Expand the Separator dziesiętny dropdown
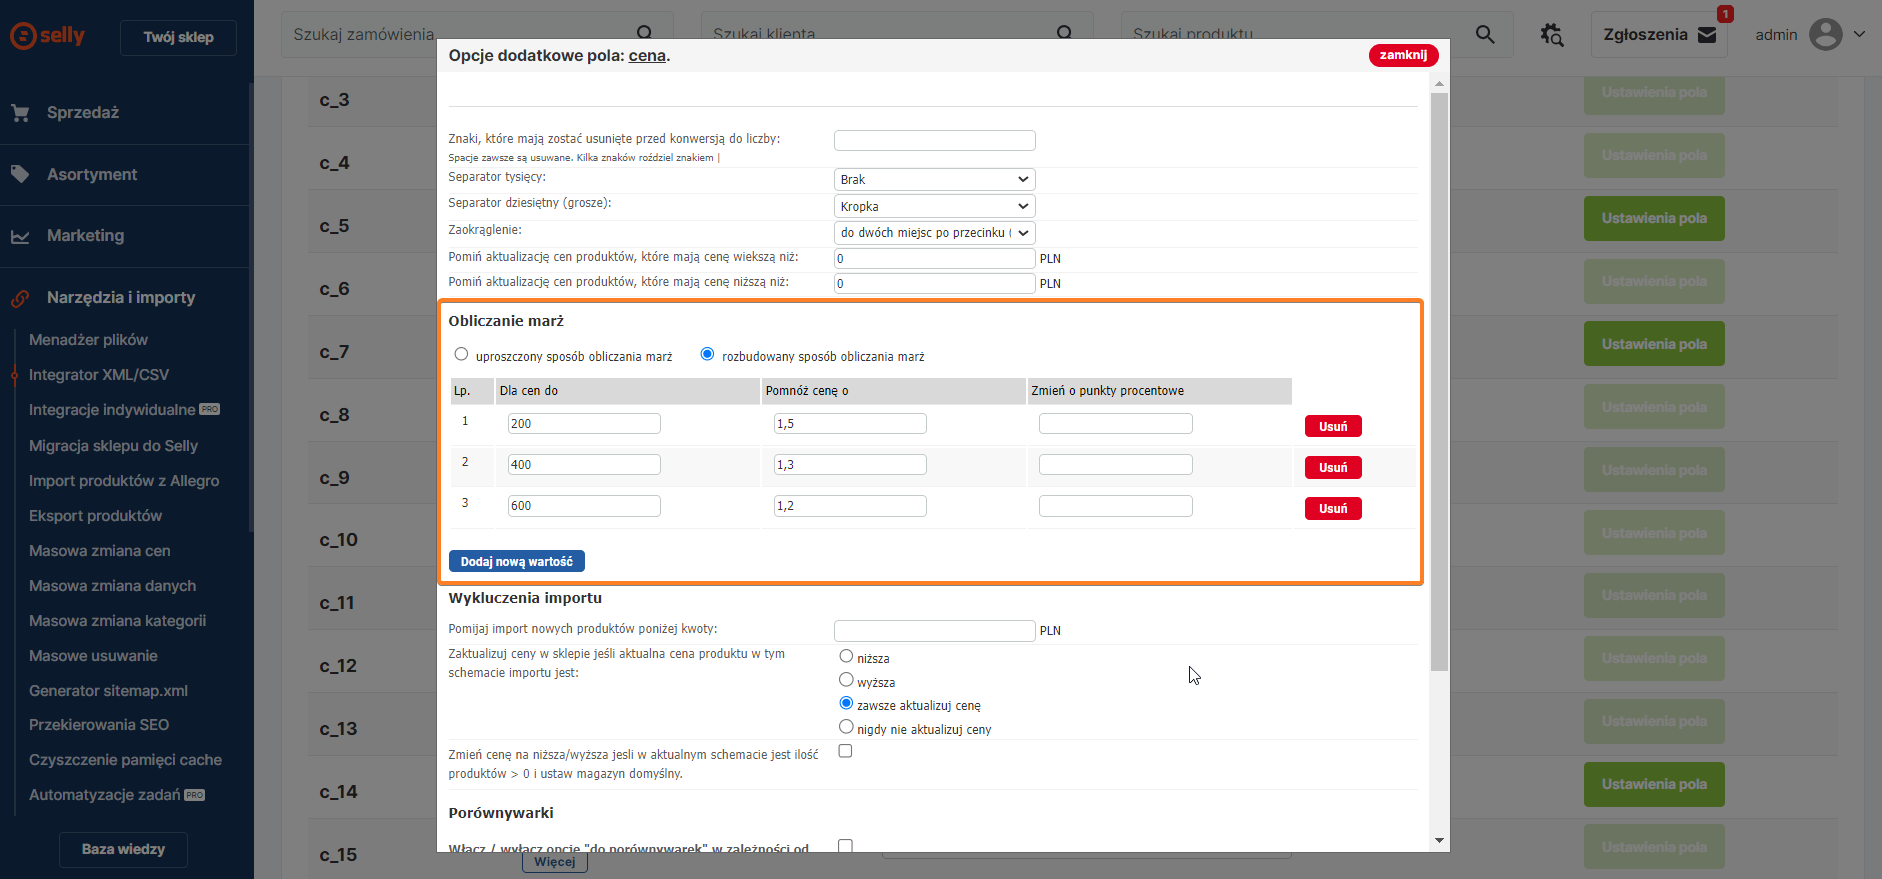1882x879 pixels. pyautogui.click(x=934, y=207)
